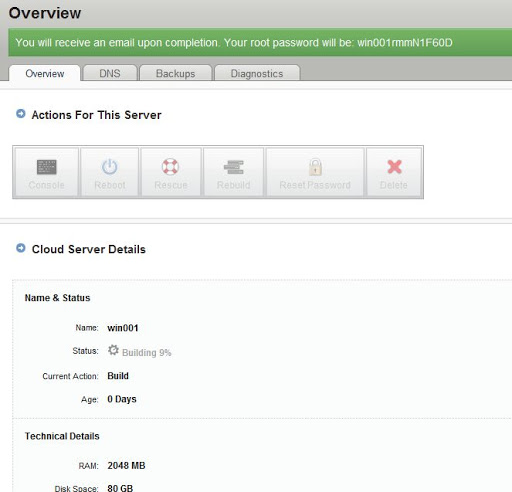Click the Reset Password padlock icon

[x=315, y=167]
